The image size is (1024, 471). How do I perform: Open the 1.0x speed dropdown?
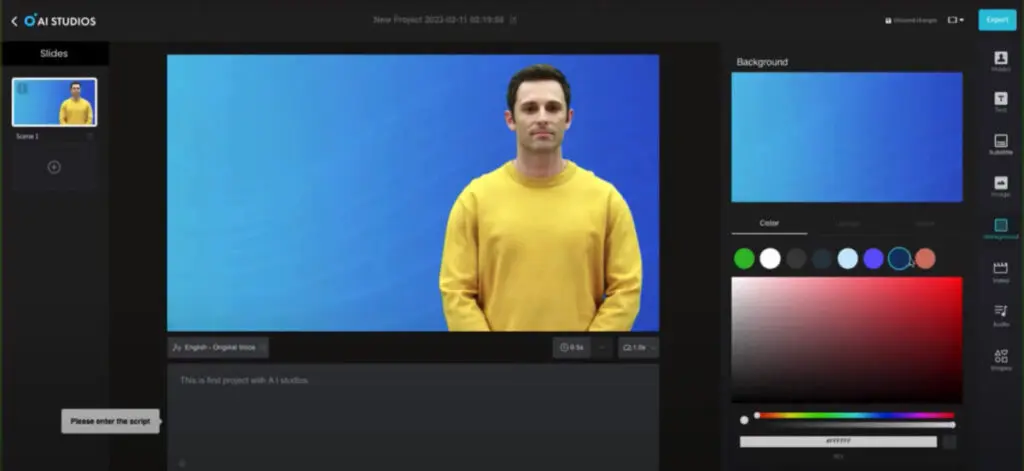point(638,347)
